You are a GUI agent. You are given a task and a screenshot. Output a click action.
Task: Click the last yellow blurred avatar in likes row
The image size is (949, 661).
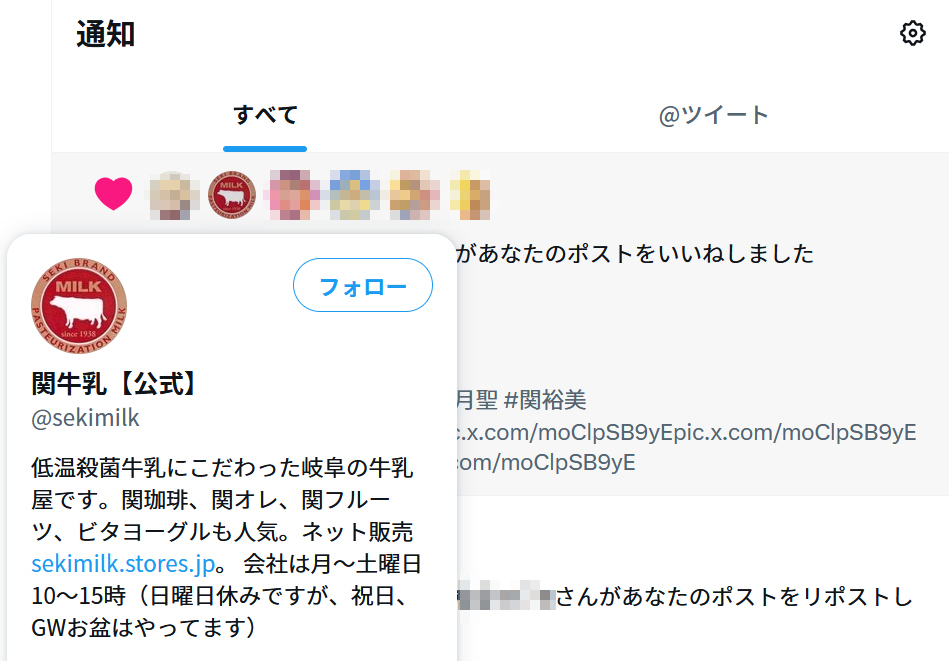tap(470, 195)
